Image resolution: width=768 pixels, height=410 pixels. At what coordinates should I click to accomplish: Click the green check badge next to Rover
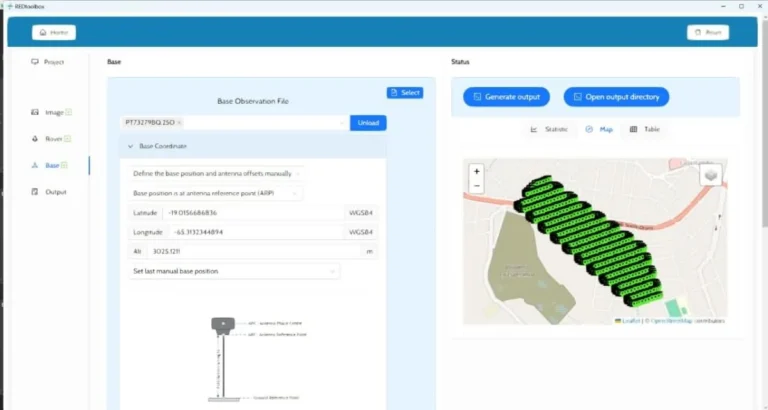(x=68, y=139)
